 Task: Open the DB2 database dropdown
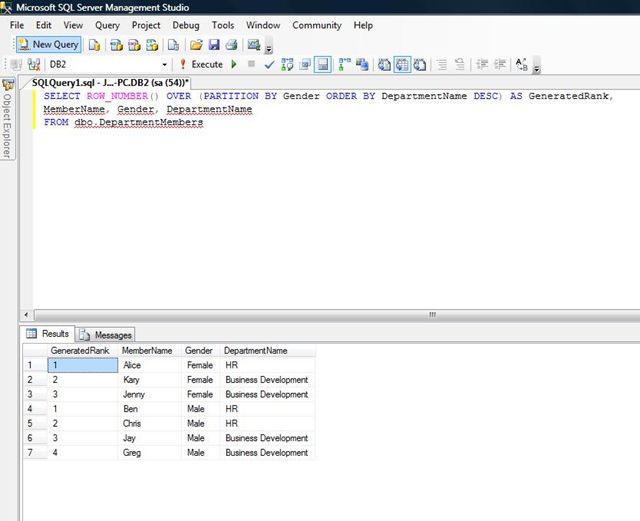165,65
